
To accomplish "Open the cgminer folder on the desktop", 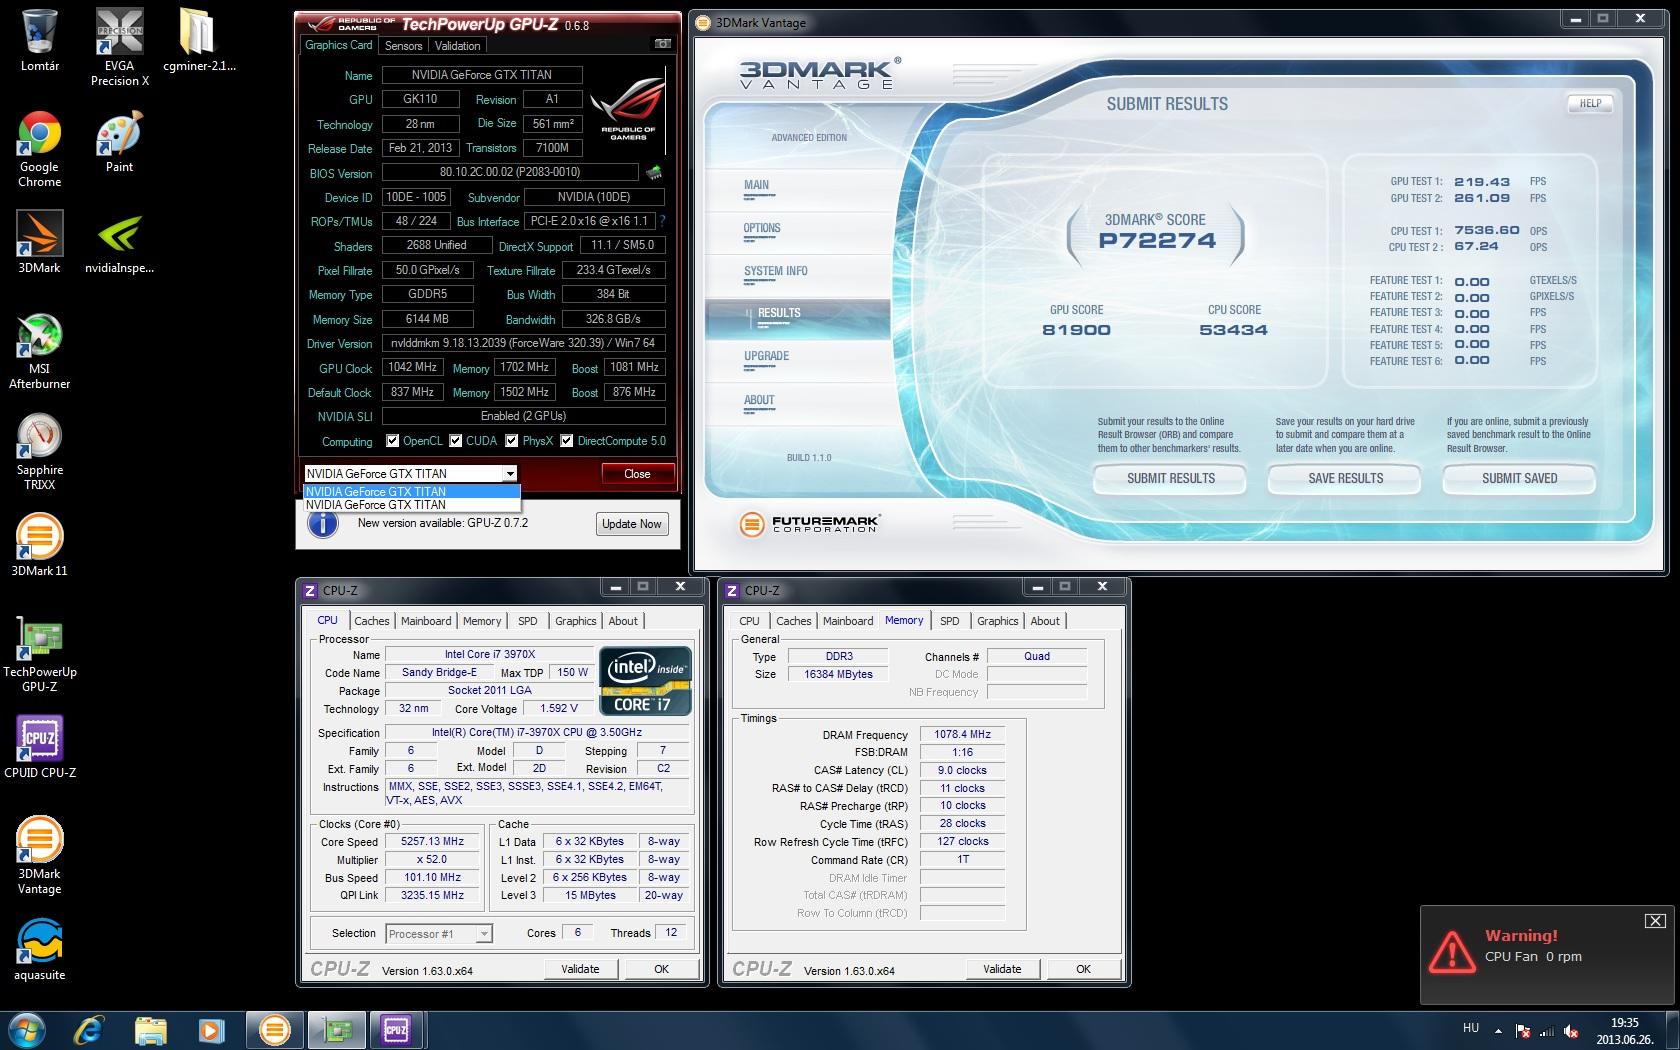I will (x=199, y=40).
